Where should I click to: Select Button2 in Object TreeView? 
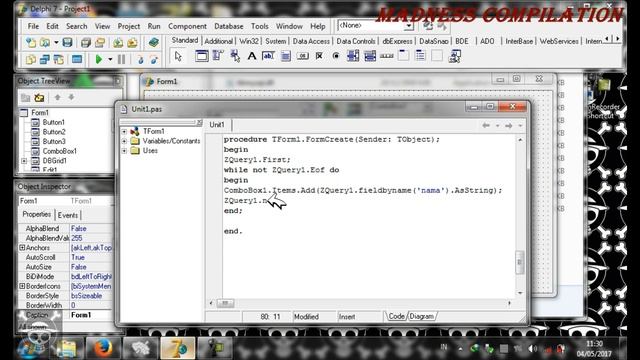tap(54, 132)
